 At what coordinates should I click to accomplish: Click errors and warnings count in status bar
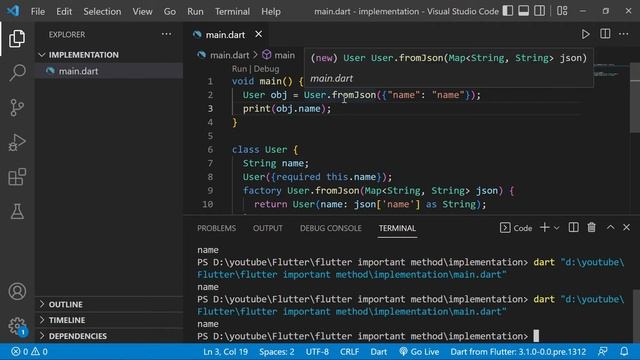tap(29, 351)
